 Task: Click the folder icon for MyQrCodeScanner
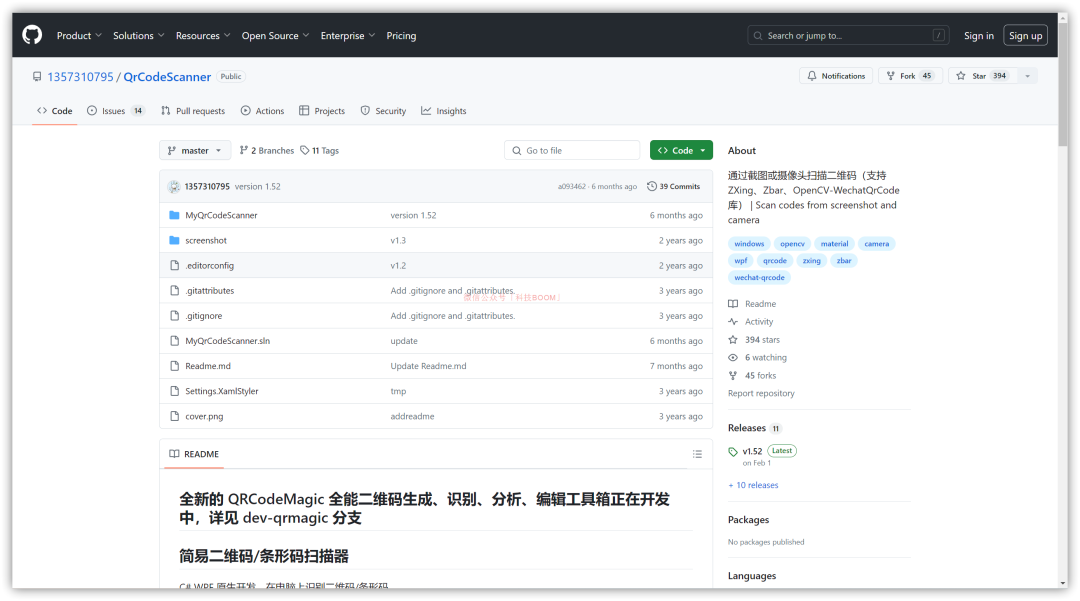pyautogui.click(x=174, y=215)
